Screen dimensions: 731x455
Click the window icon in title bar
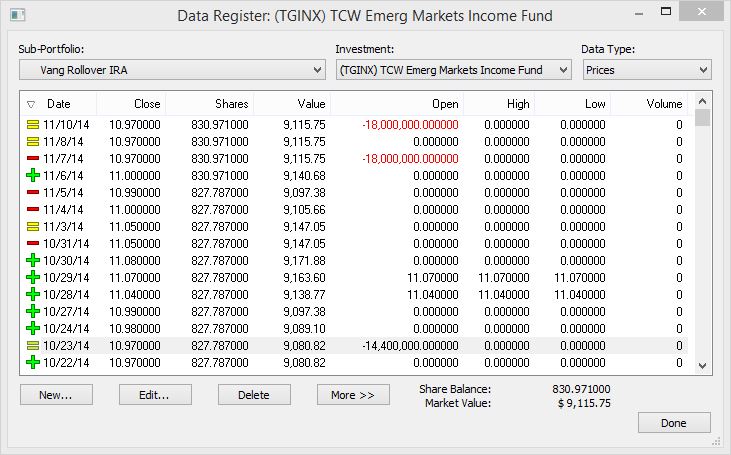(x=18, y=15)
